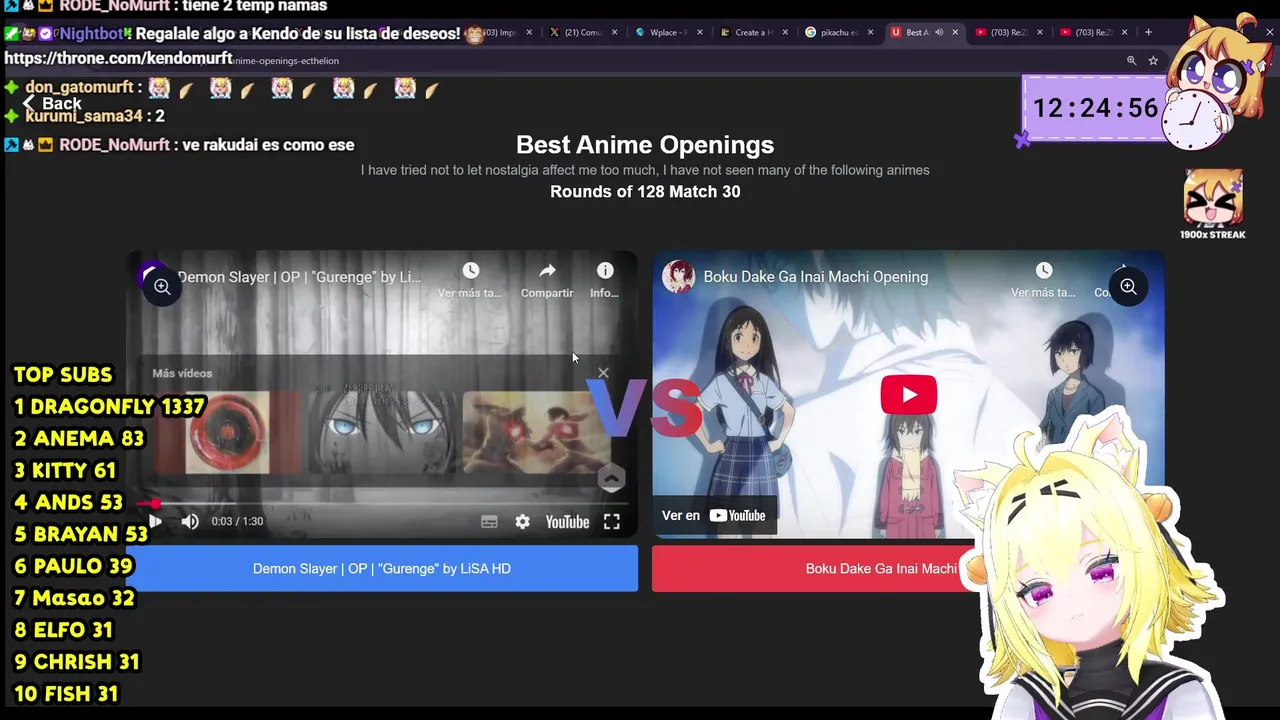Click the Back arrow link
Screen dimensions: 1280x720
click(52, 103)
